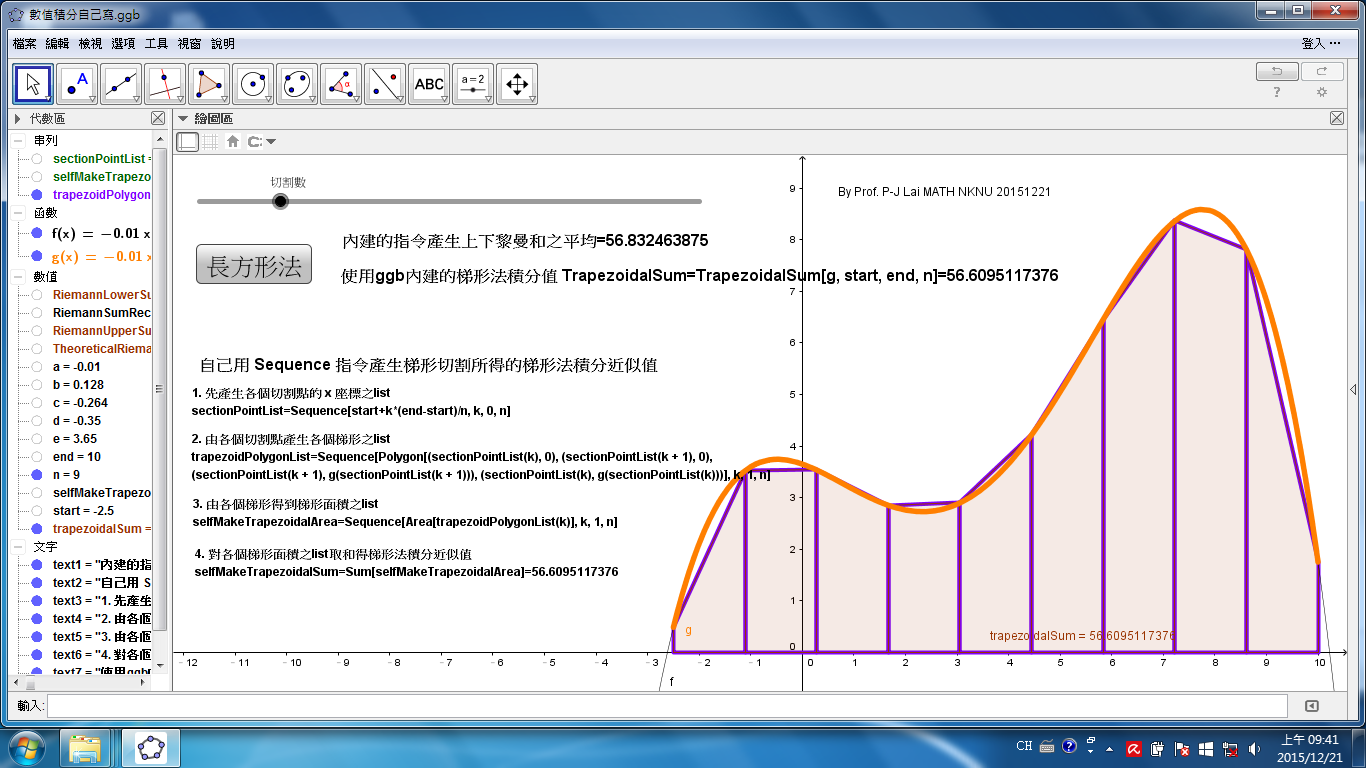Select the Slider creation tool
The image size is (1366, 768).
point(472,84)
